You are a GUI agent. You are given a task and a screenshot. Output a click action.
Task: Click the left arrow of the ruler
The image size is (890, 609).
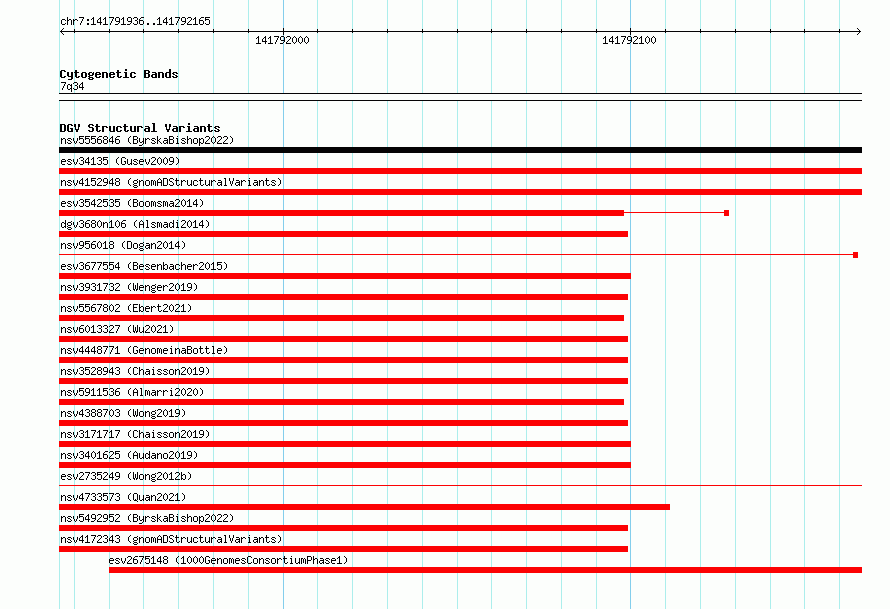point(63,32)
